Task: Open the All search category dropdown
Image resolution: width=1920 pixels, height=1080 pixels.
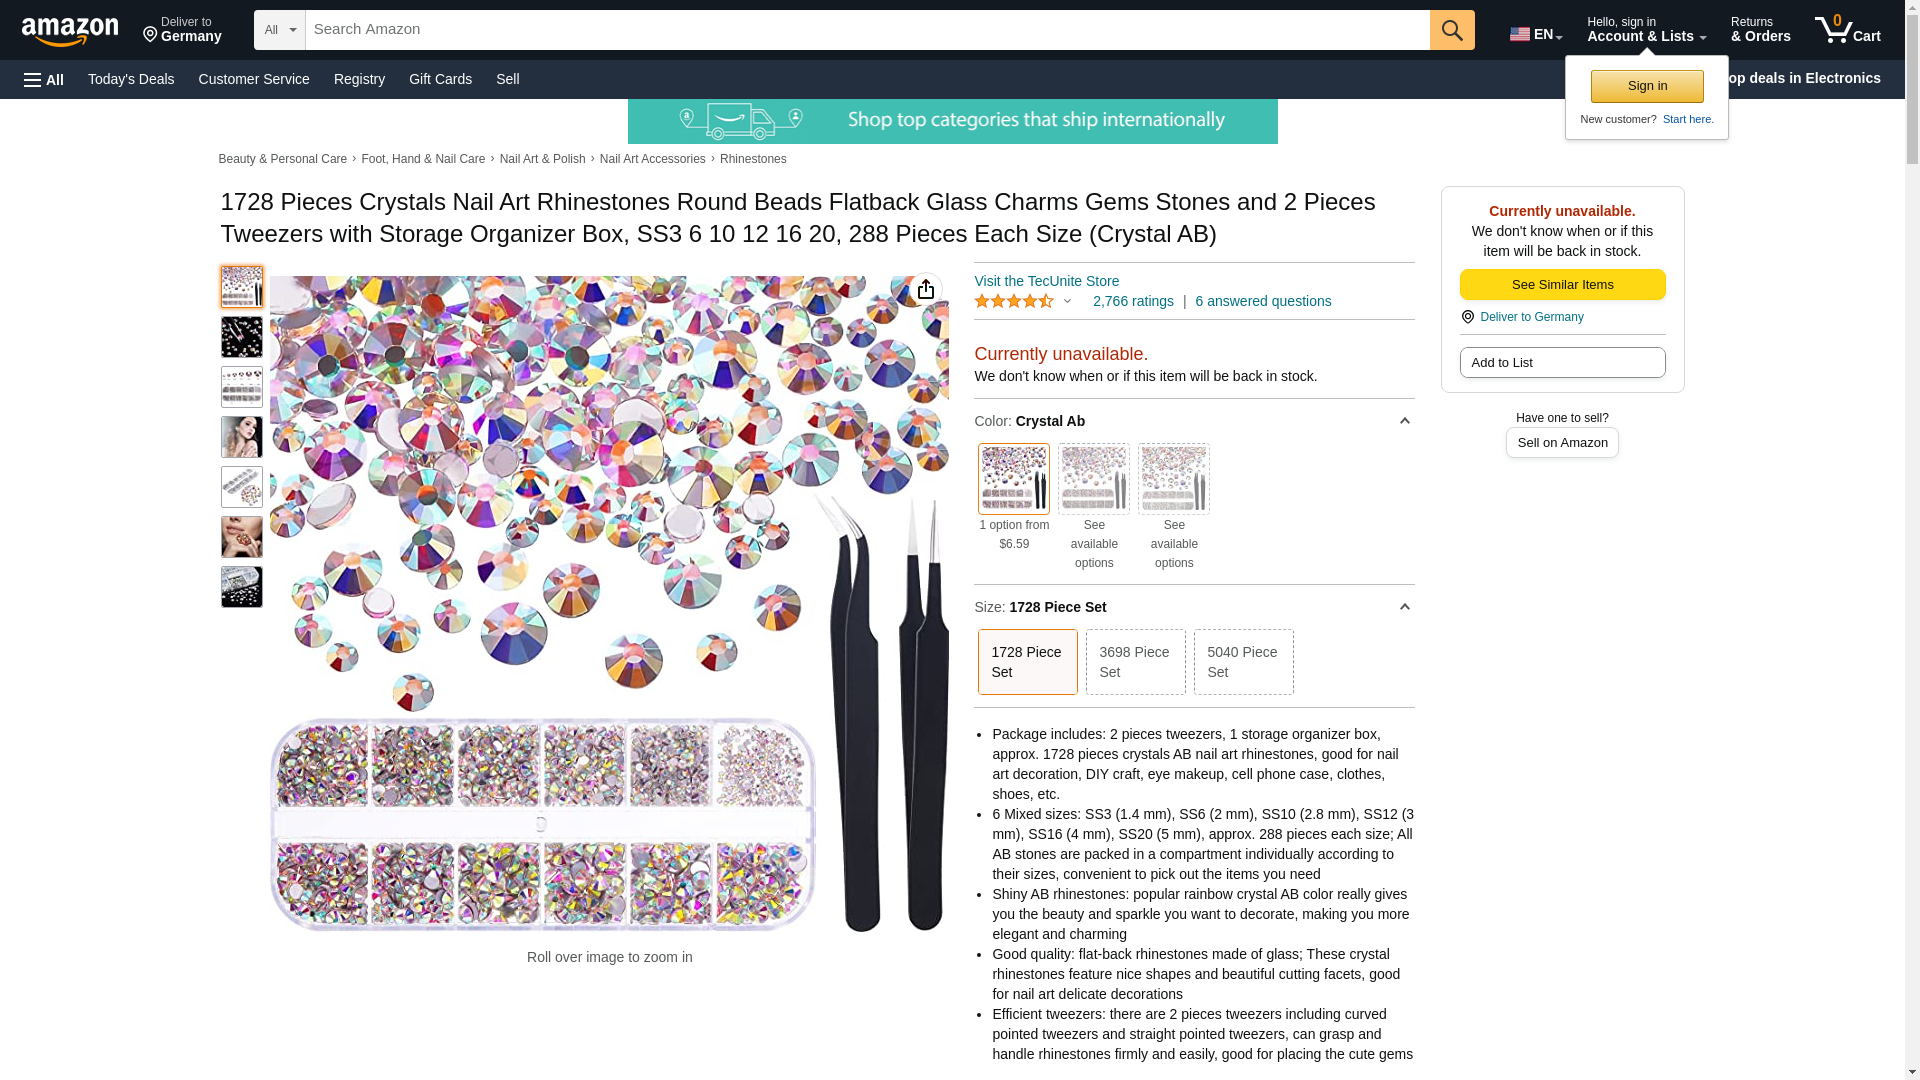Action: (x=279, y=30)
